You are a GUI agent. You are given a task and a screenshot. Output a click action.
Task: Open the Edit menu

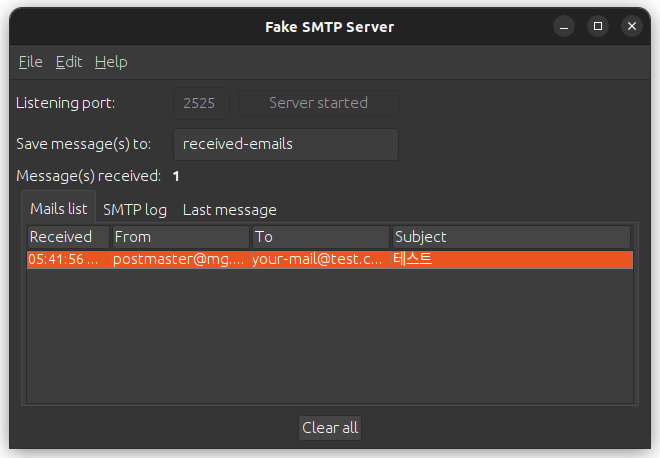(69, 62)
